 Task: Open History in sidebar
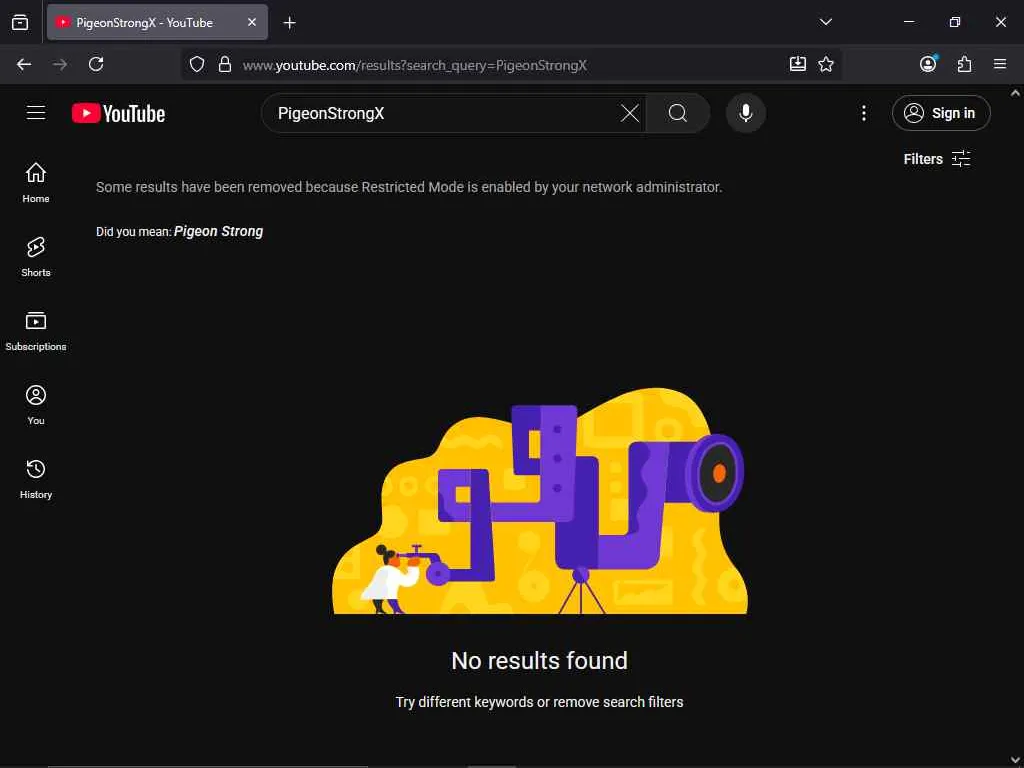[x=36, y=479]
